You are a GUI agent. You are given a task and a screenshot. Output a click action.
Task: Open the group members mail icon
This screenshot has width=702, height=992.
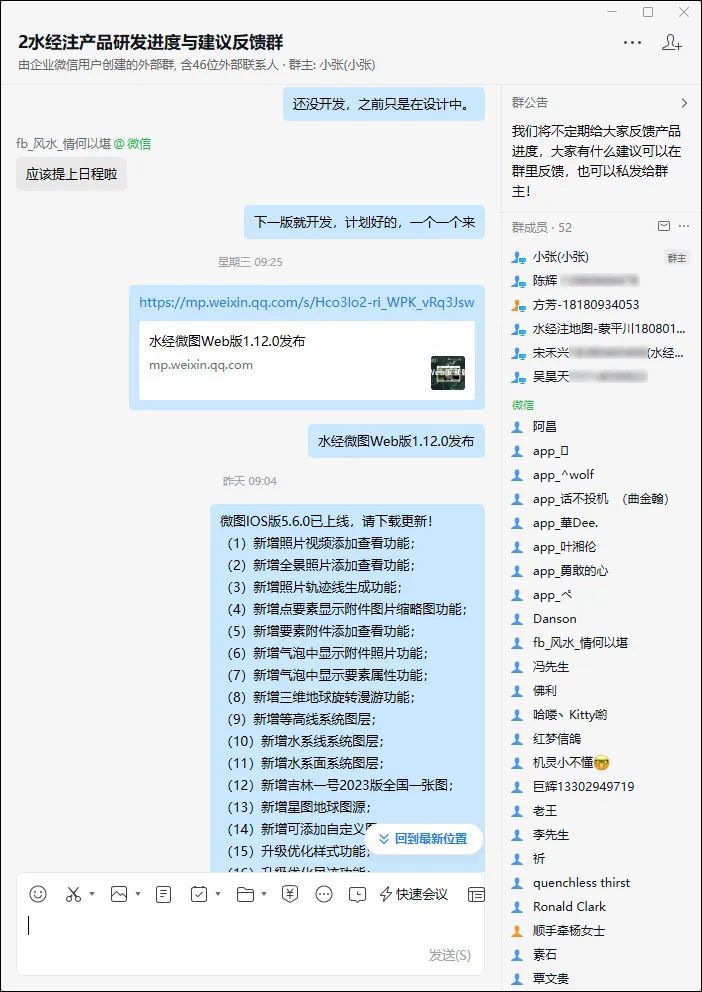click(664, 226)
